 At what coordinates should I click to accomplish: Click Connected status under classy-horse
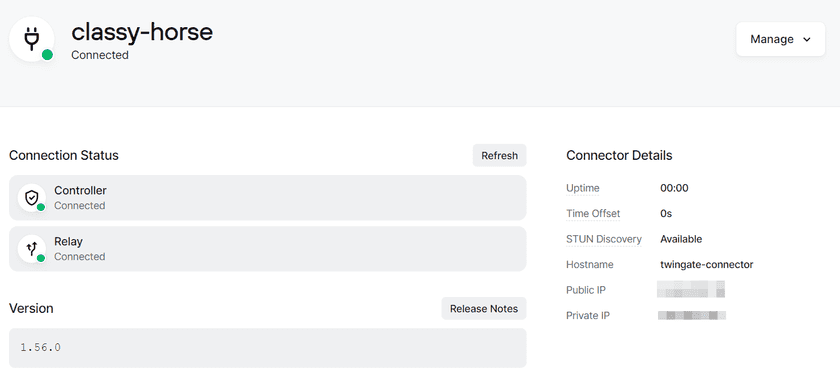point(100,55)
